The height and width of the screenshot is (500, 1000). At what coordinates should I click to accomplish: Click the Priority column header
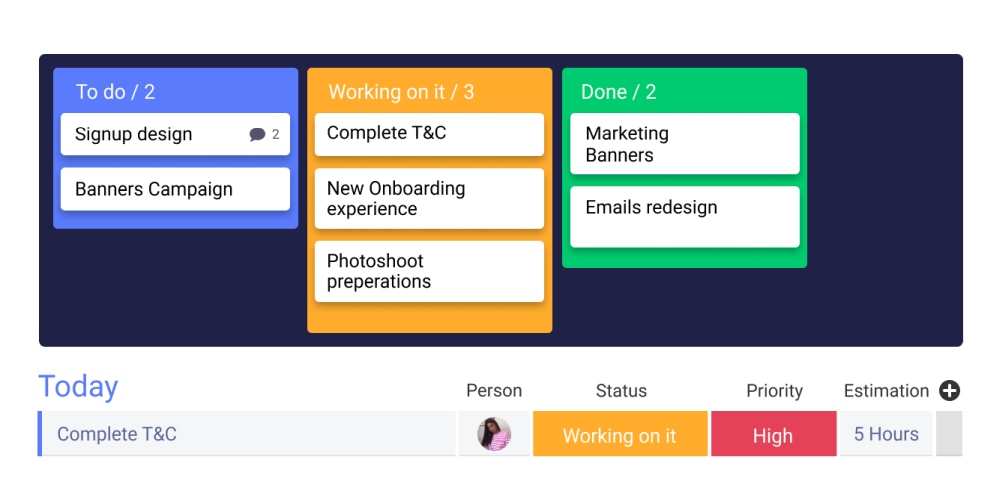(x=774, y=391)
